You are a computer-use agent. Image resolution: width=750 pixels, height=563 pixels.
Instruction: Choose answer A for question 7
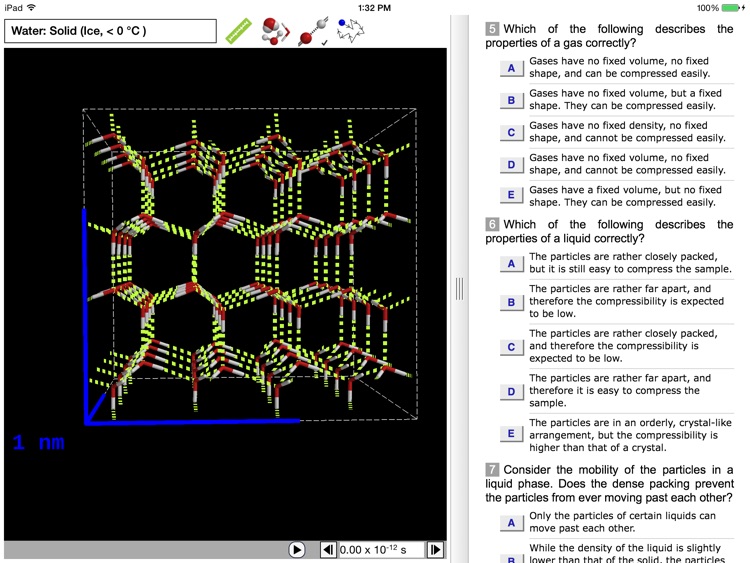[x=511, y=523]
